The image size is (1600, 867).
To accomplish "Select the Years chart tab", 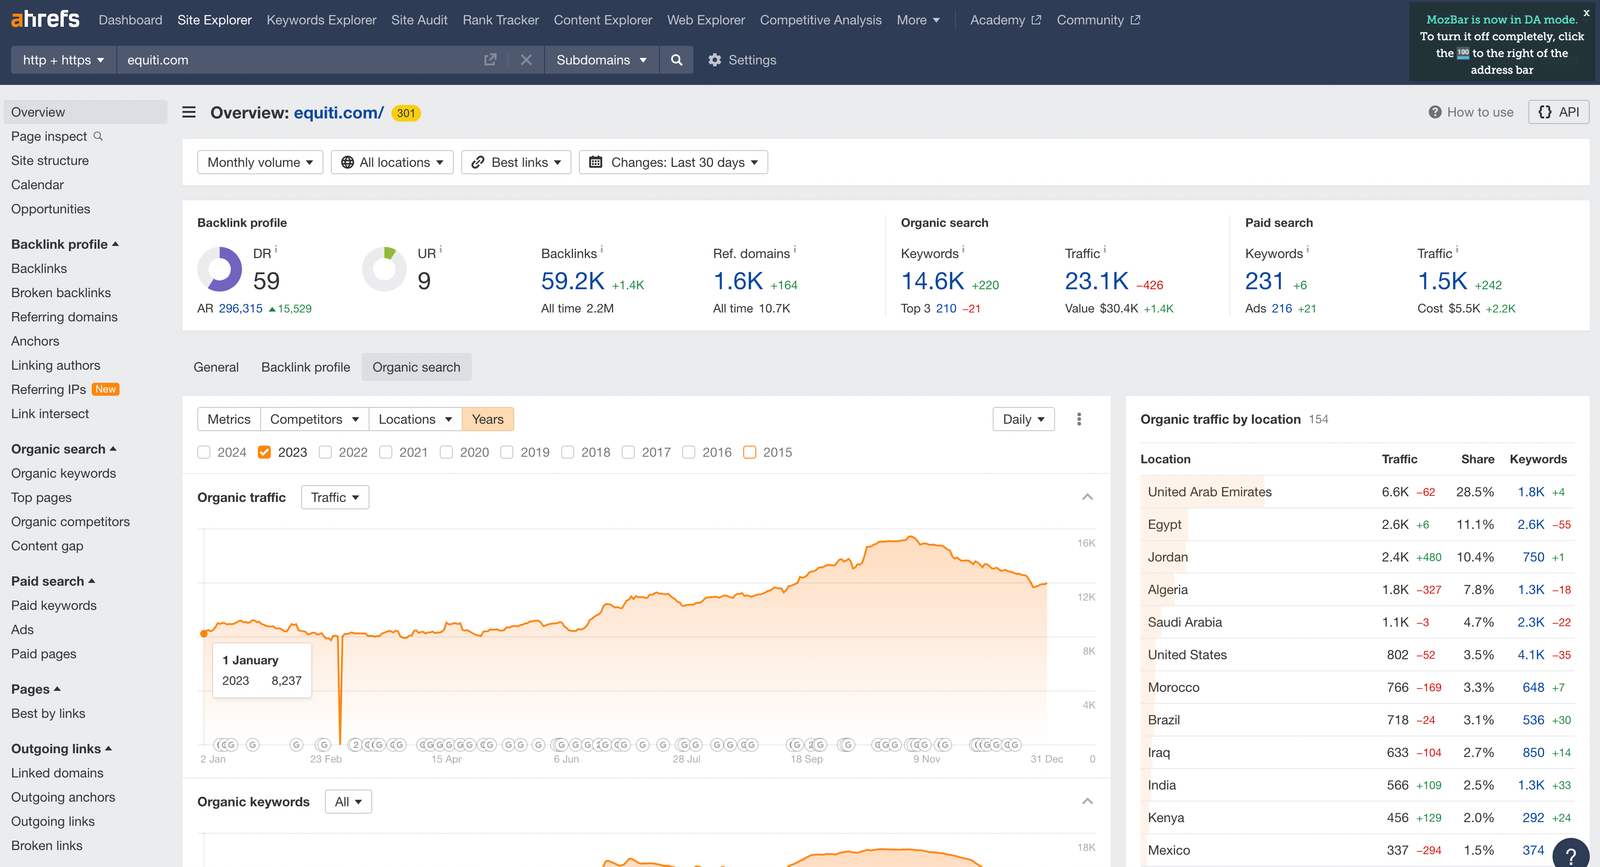I will (488, 419).
